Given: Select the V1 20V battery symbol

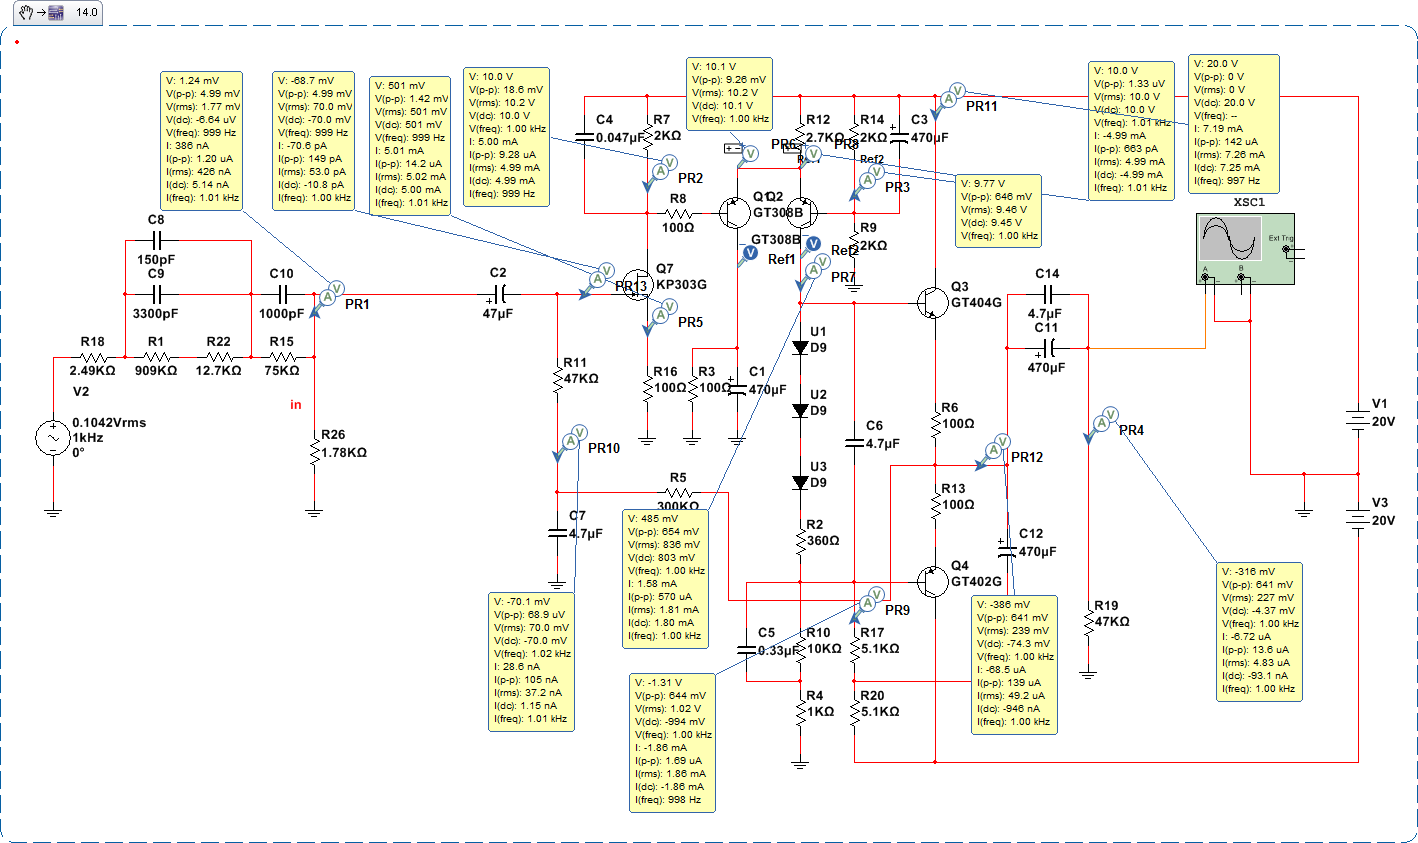Looking at the screenshot, I should pyautogui.click(x=1357, y=419).
